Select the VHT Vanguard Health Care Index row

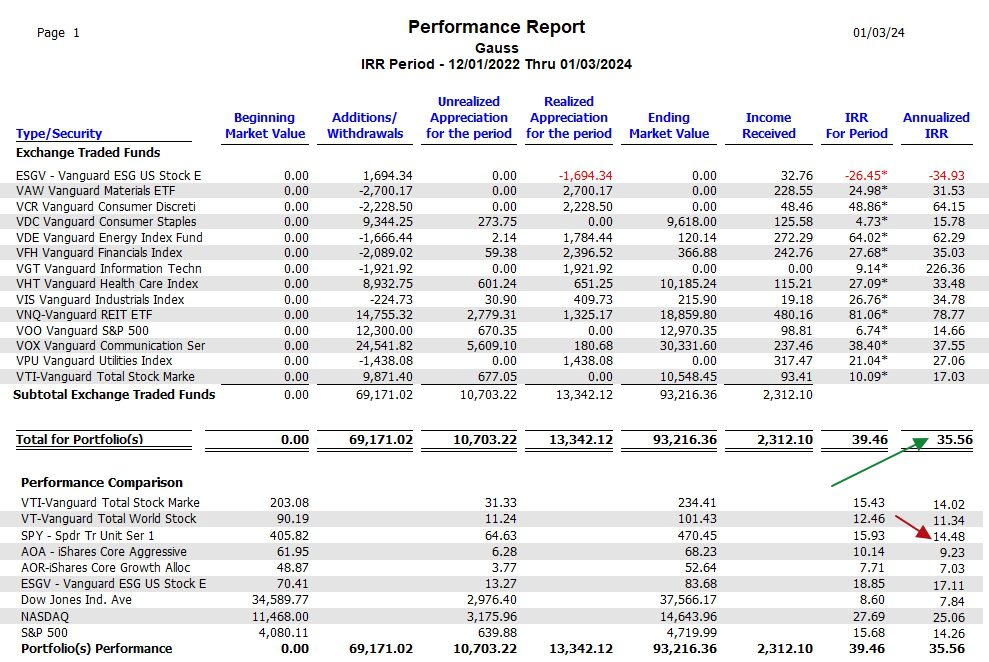tap(494, 284)
